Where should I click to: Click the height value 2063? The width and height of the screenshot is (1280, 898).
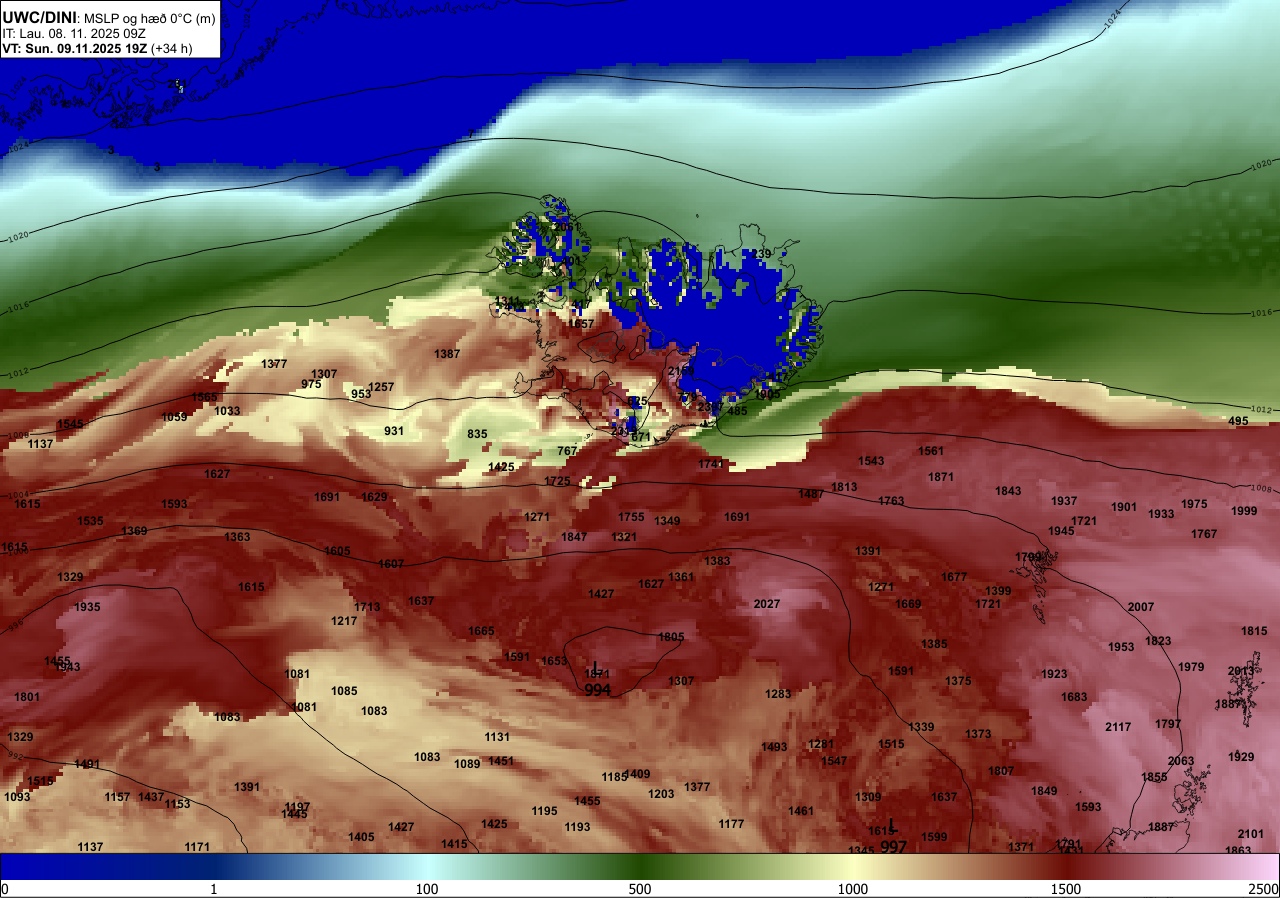(1181, 761)
